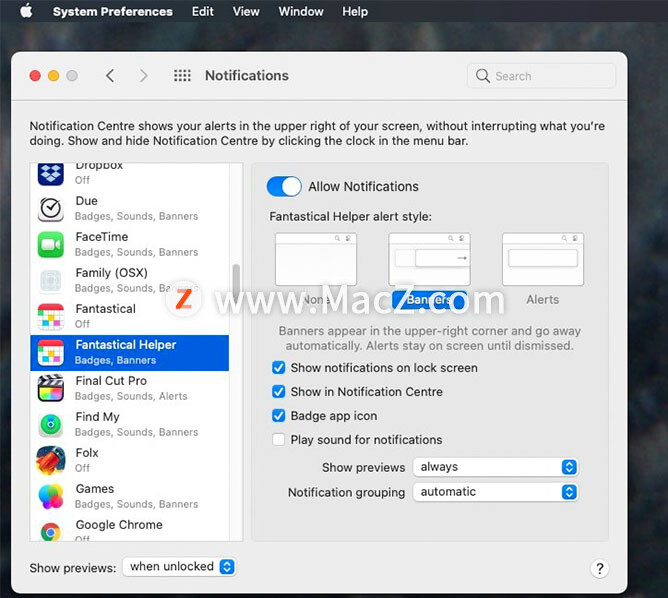Click the Games colorful bubbles icon
The image size is (668, 598).
click(x=51, y=497)
